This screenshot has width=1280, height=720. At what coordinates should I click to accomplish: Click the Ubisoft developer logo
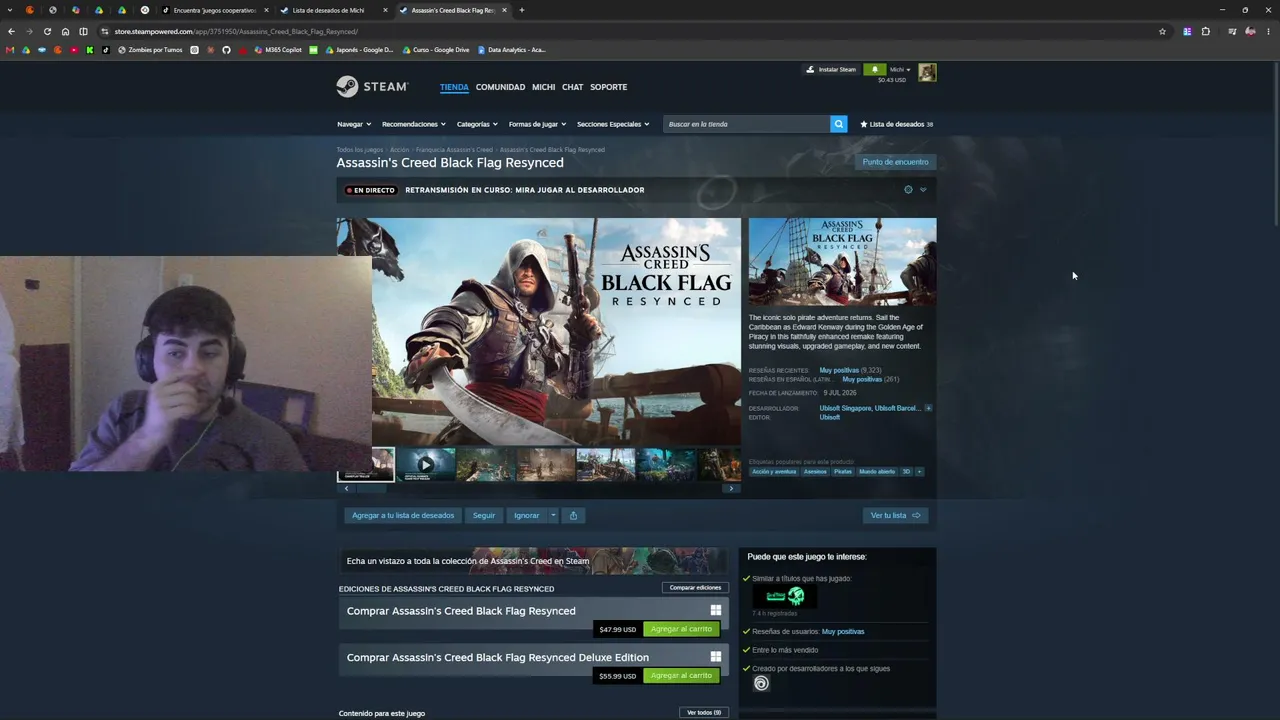click(761, 684)
